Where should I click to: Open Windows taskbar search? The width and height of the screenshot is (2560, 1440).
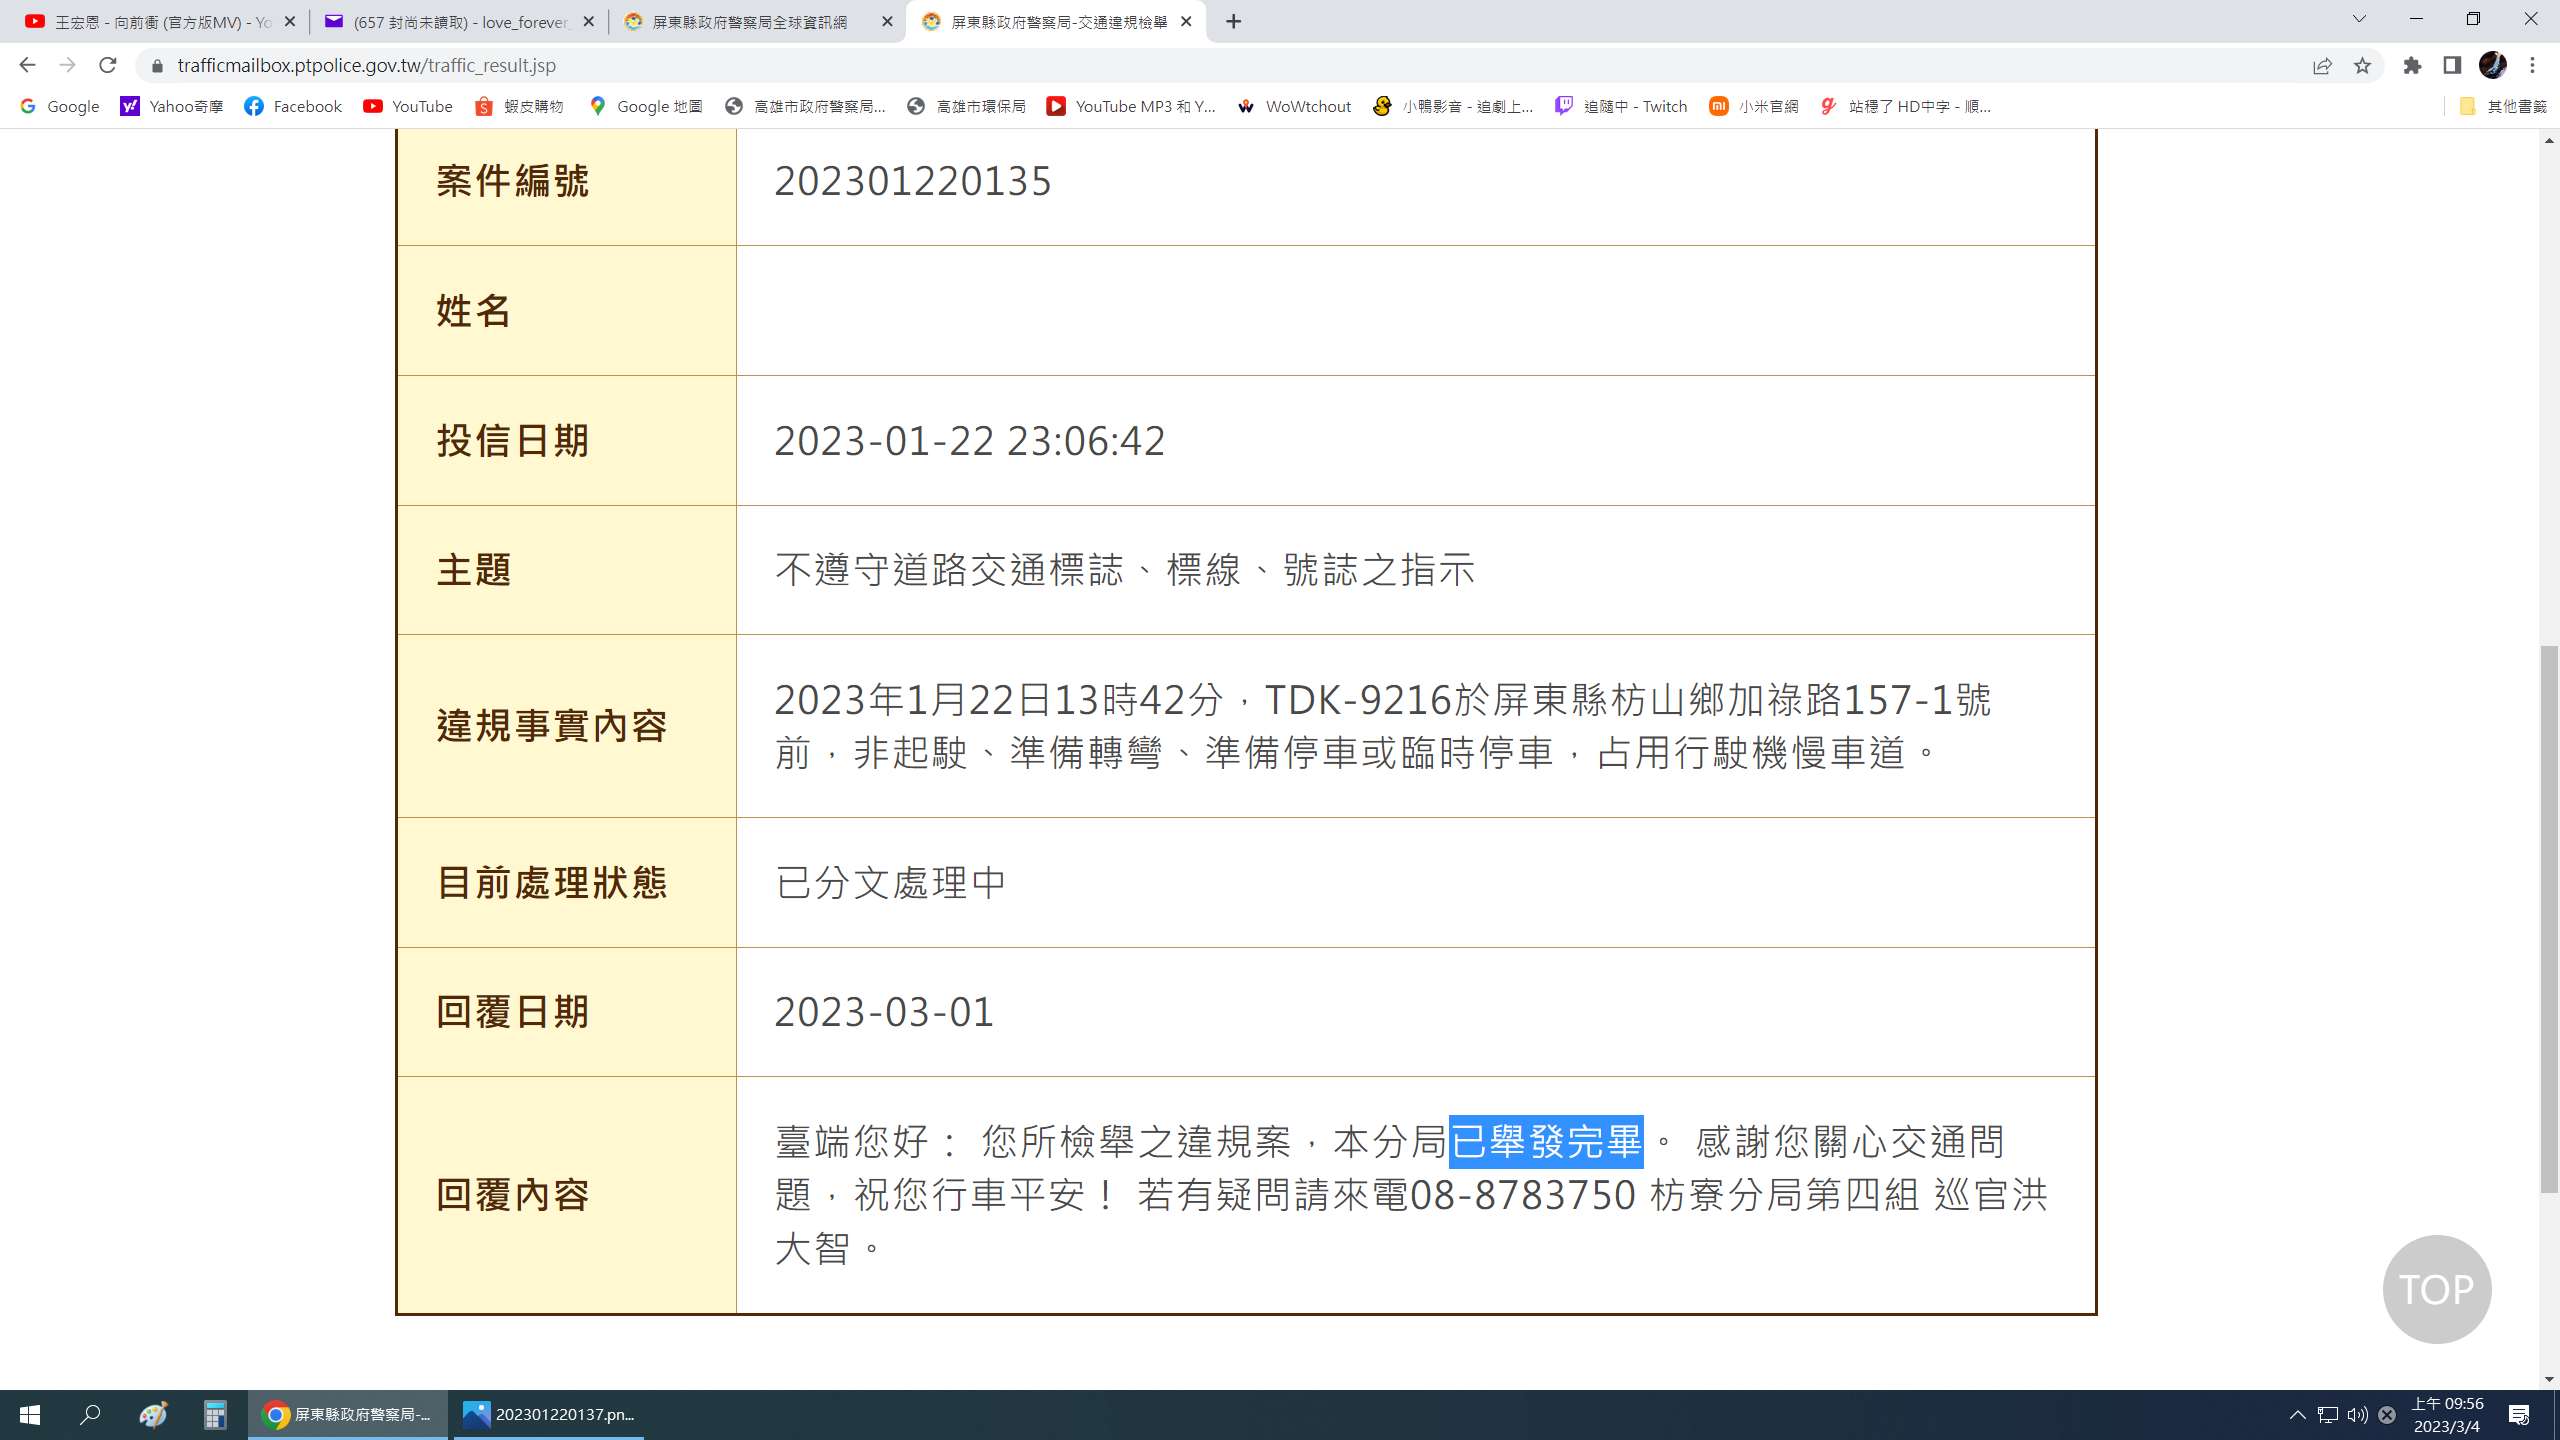[91, 1415]
